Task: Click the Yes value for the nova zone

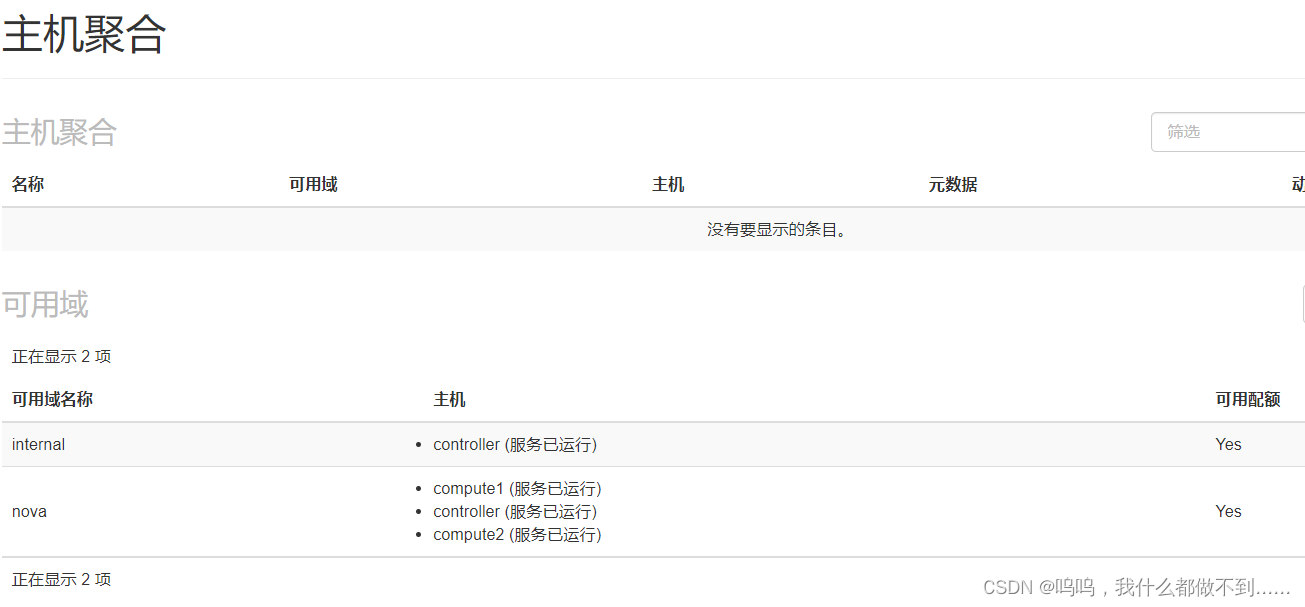Action: coord(1227,511)
